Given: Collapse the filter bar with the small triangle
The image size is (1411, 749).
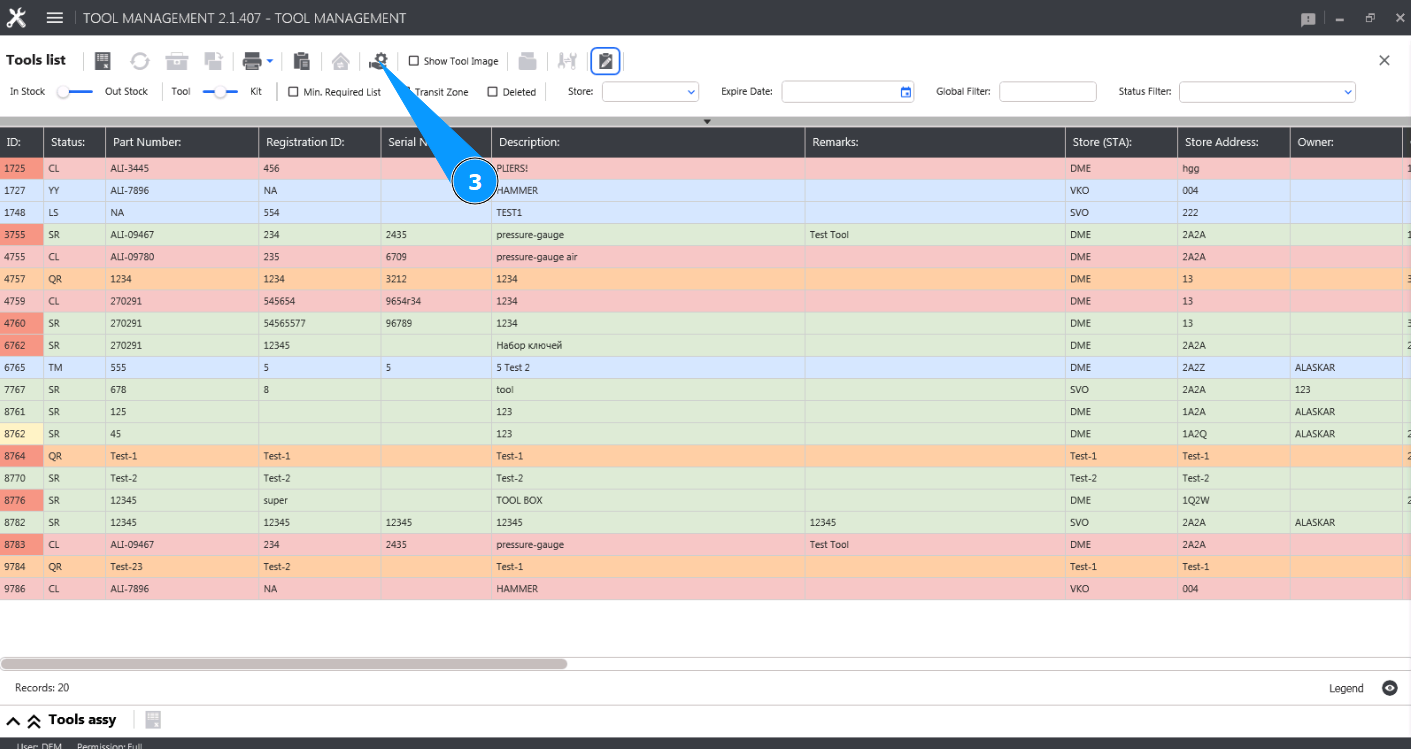Looking at the screenshot, I should (x=707, y=121).
